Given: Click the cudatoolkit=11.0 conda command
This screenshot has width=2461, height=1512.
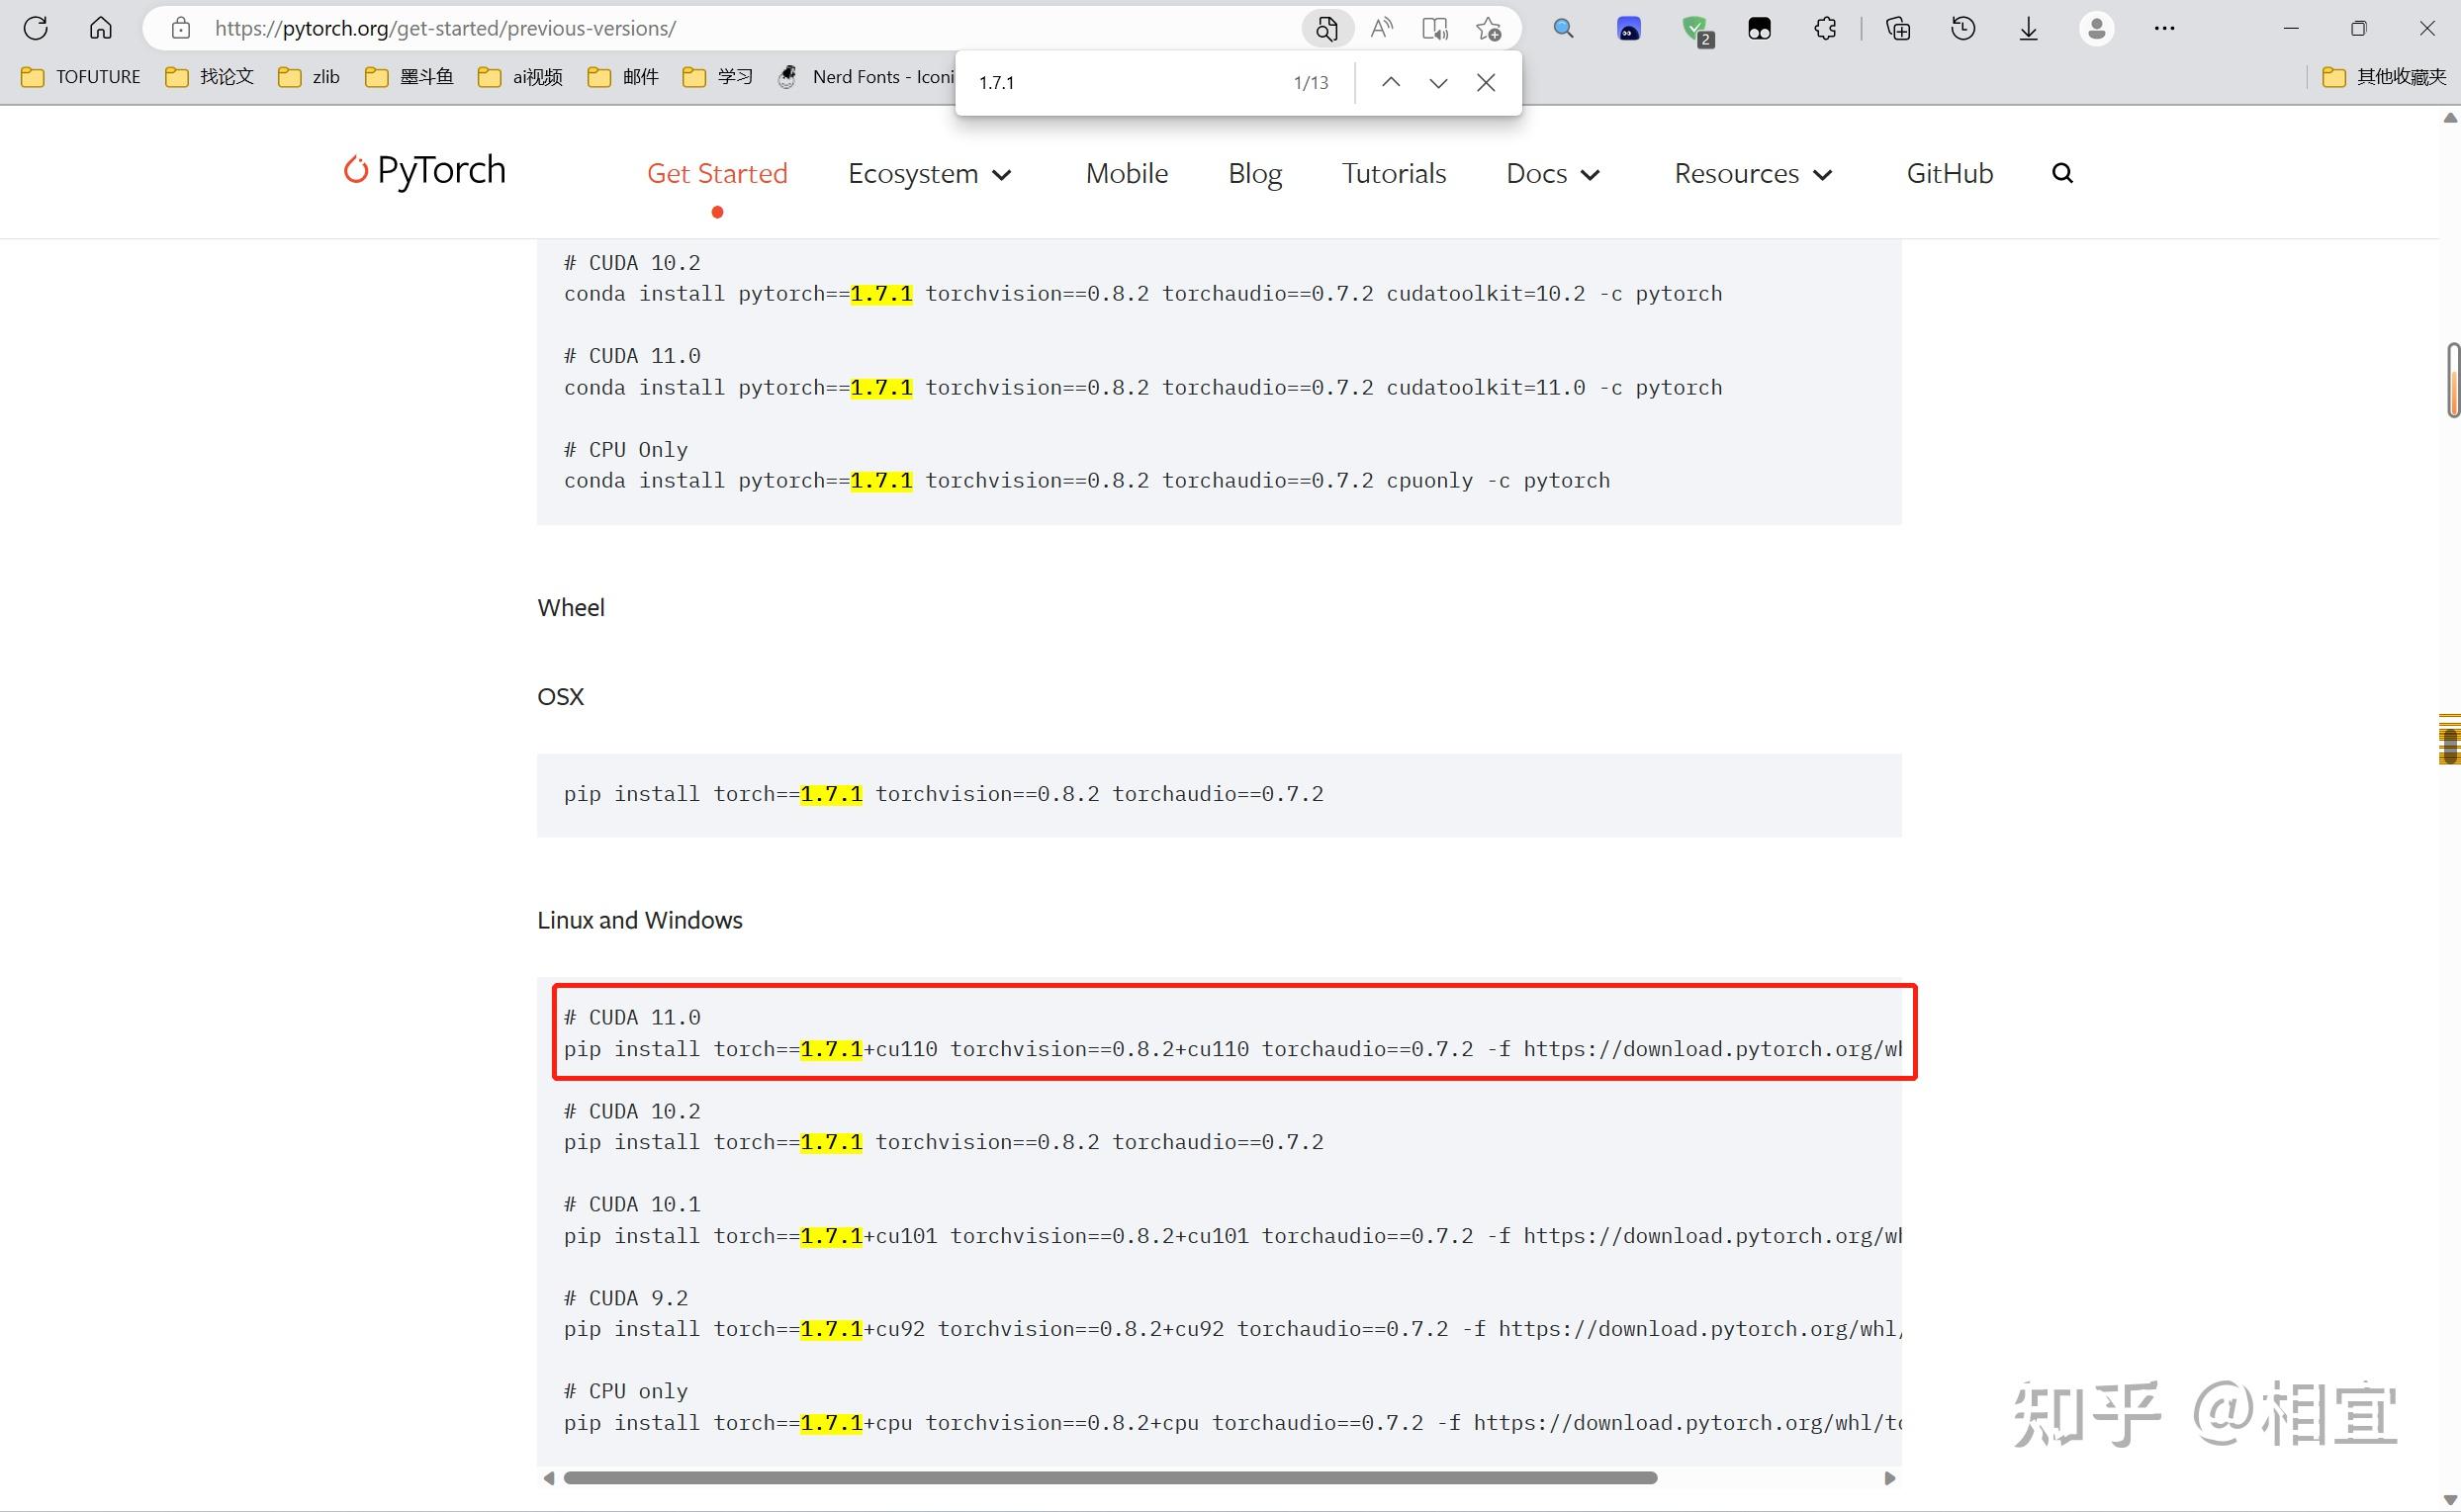Looking at the screenshot, I should pos(1143,388).
